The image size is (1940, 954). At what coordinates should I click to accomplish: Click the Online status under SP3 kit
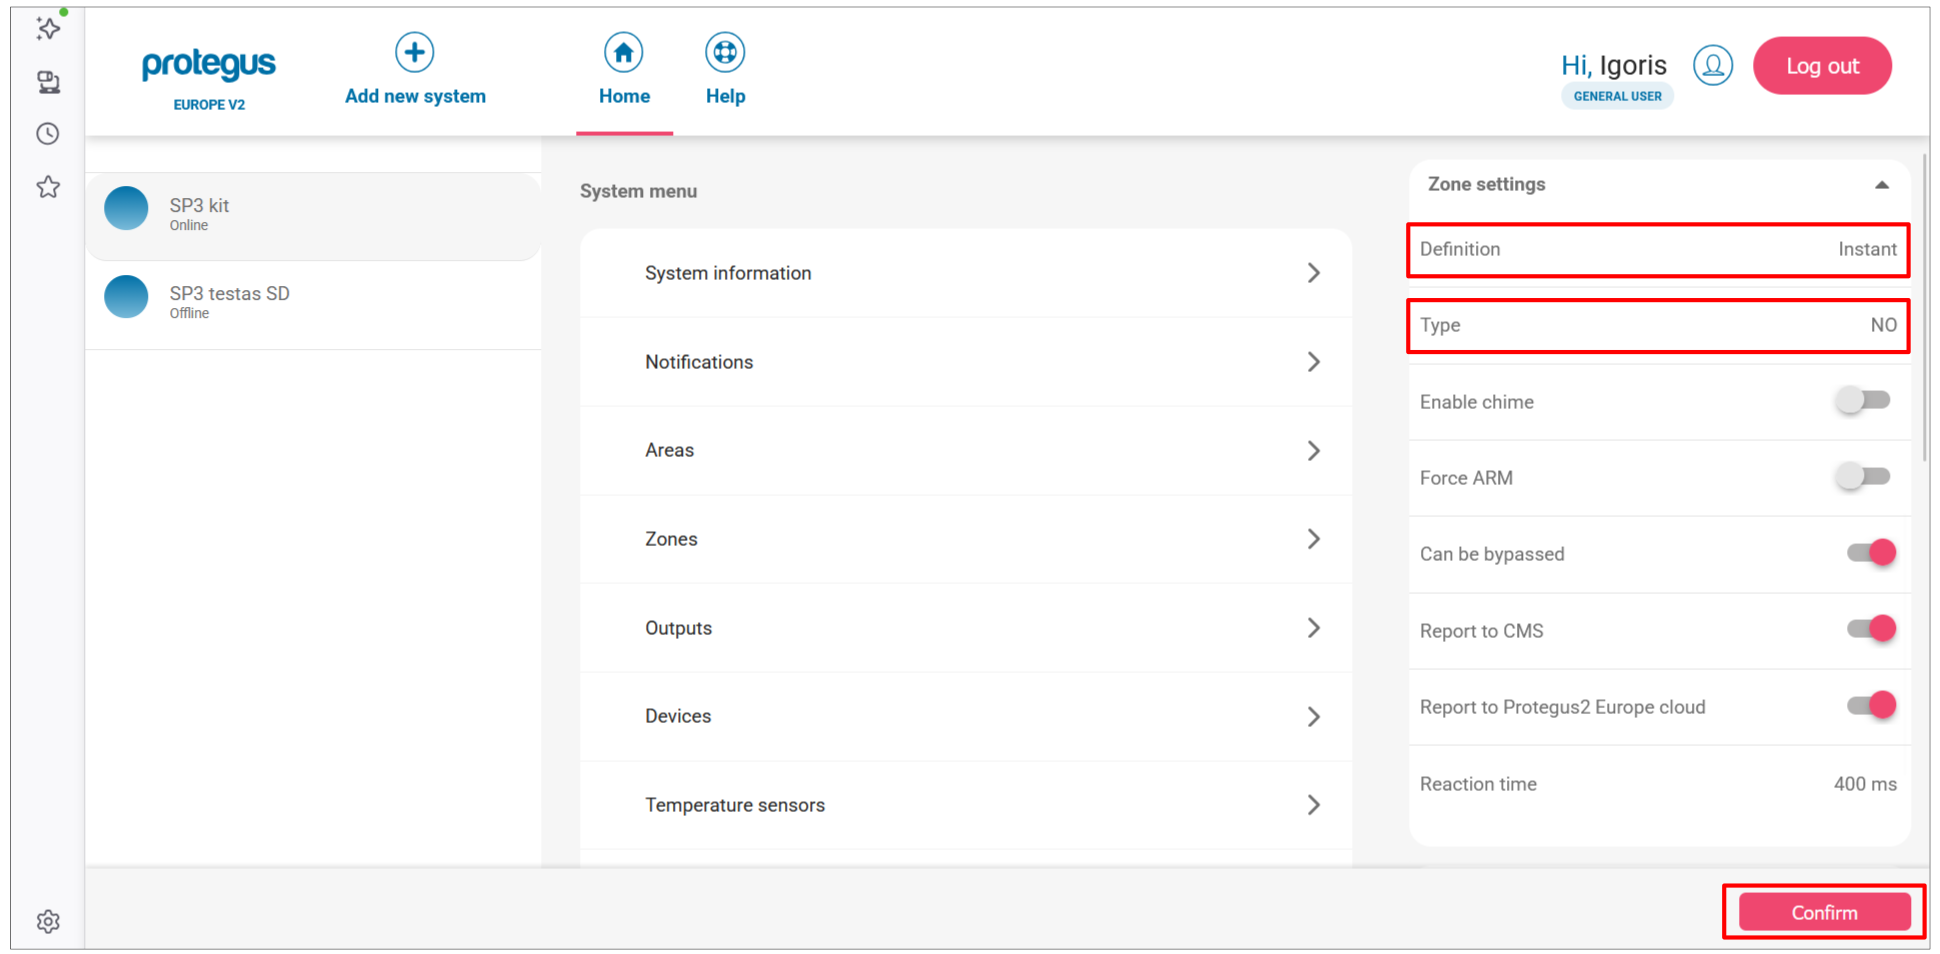click(x=188, y=225)
